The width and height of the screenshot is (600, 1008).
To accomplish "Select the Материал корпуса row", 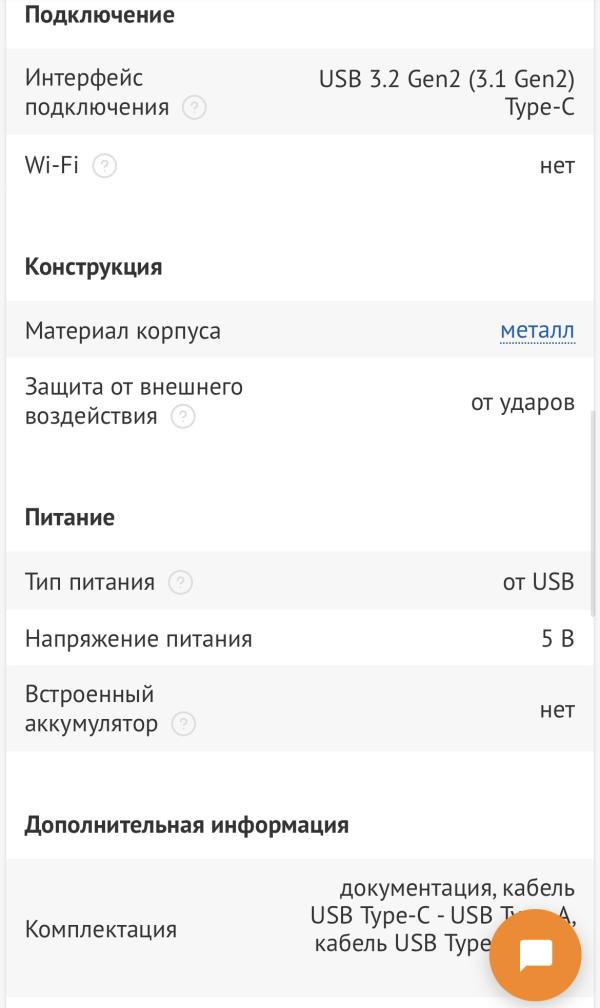I will click(x=300, y=330).
